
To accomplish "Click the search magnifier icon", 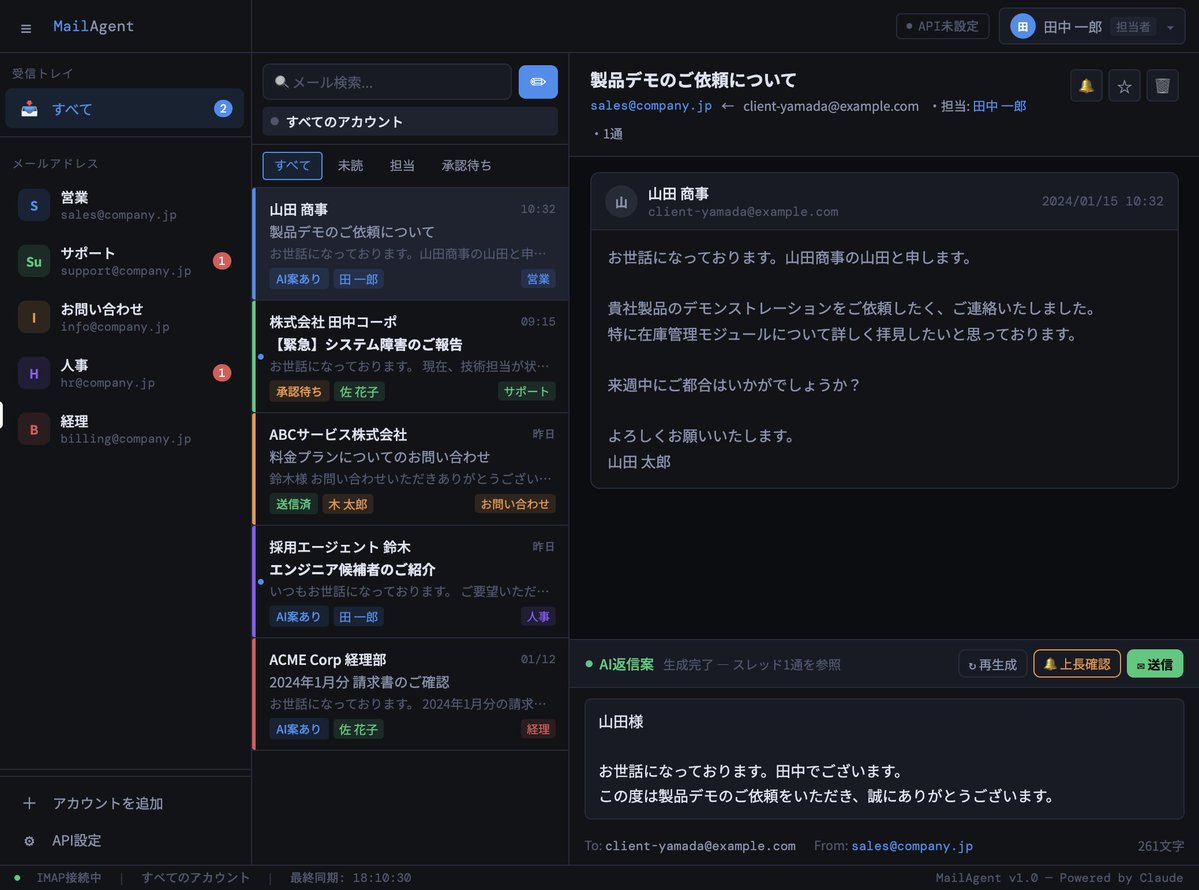I will (x=281, y=82).
